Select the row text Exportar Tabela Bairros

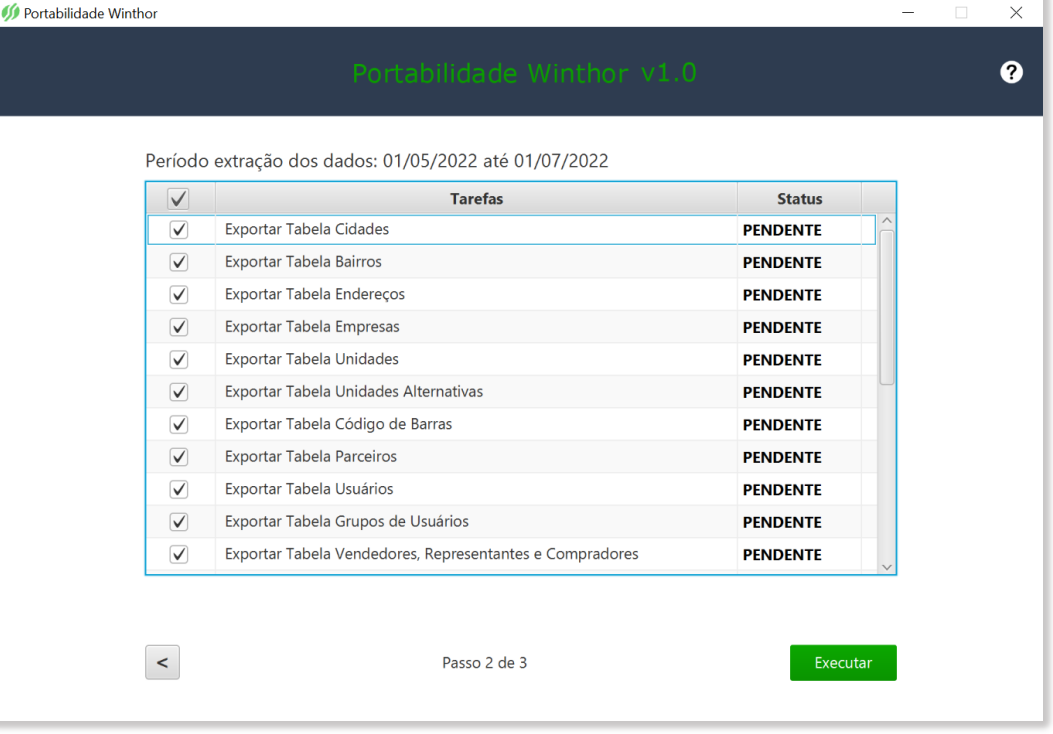click(303, 262)
